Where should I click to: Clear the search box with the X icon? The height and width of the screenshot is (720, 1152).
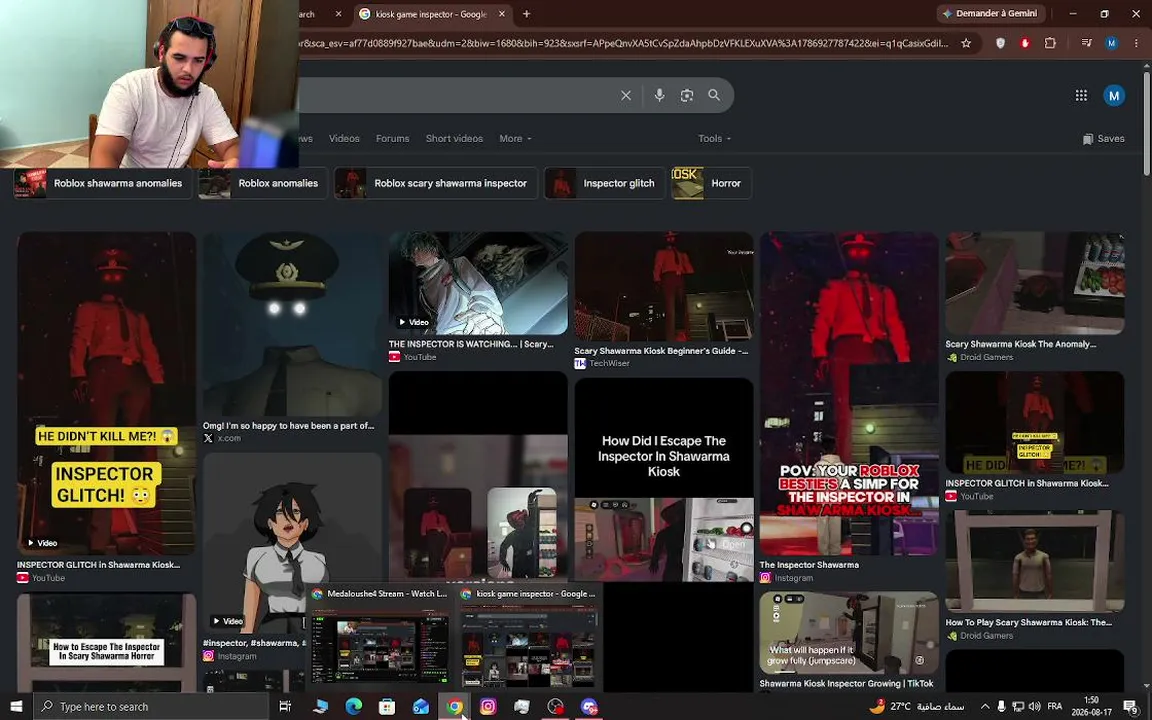[x=626, y=96]
